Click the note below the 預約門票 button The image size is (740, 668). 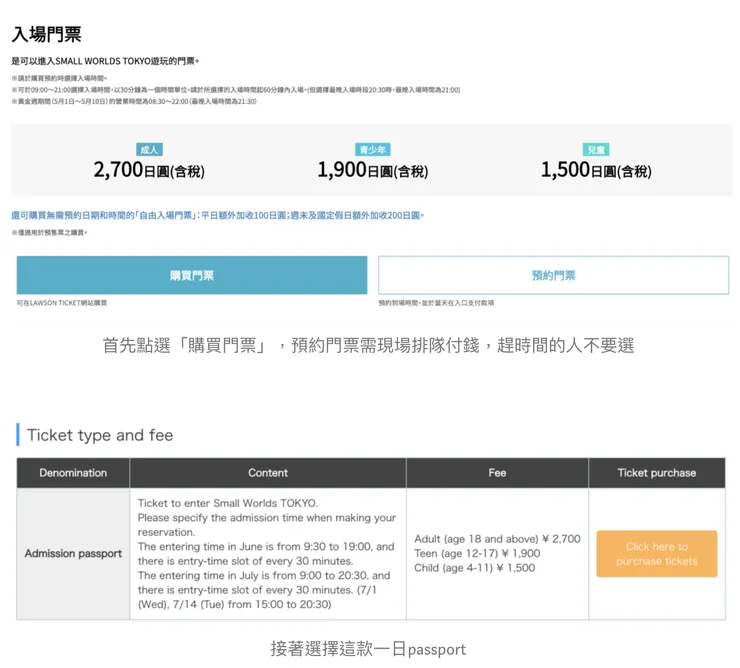click(436, 303)
